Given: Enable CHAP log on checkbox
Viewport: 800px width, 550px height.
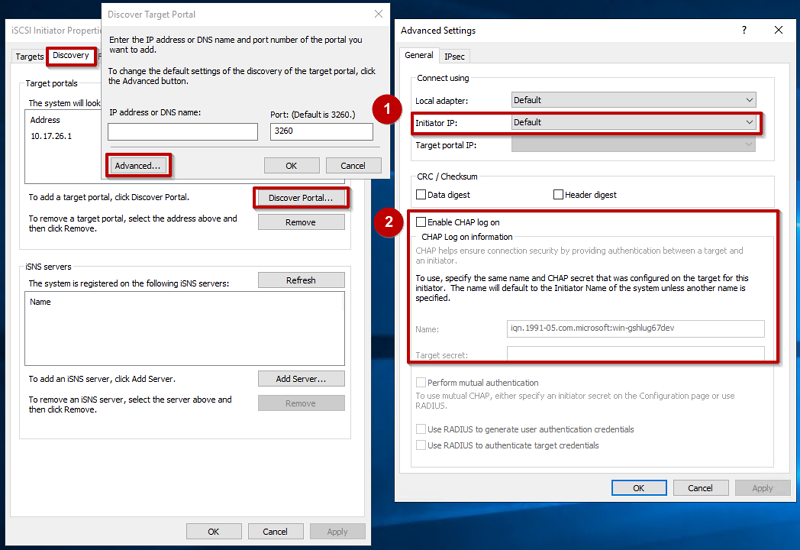Looking at the screenshot, I should (421, 222).
